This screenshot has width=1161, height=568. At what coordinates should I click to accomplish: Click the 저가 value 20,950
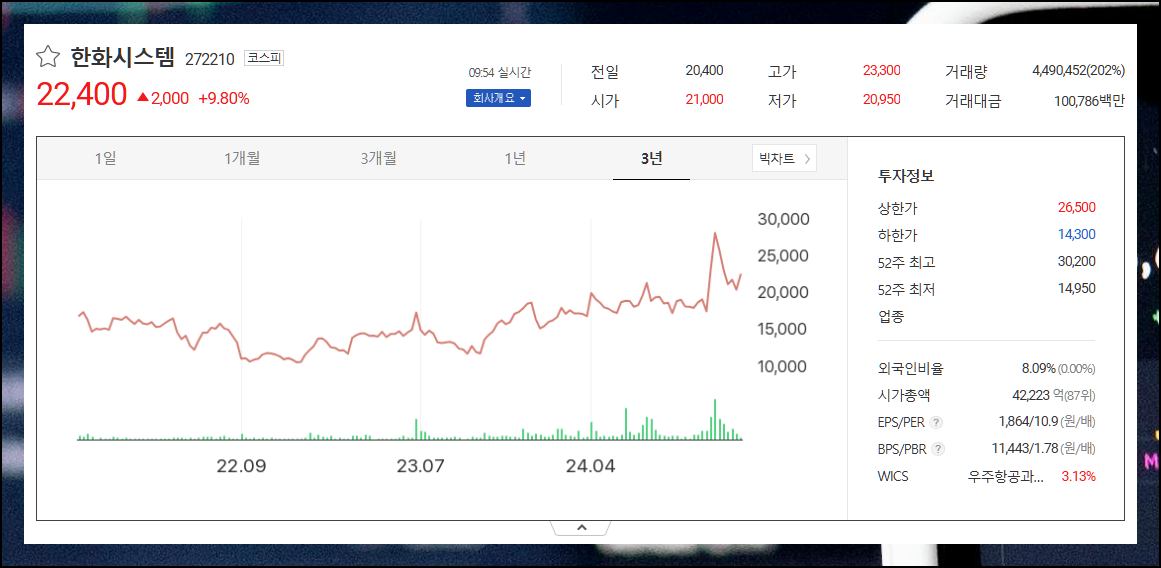(882, 99)
